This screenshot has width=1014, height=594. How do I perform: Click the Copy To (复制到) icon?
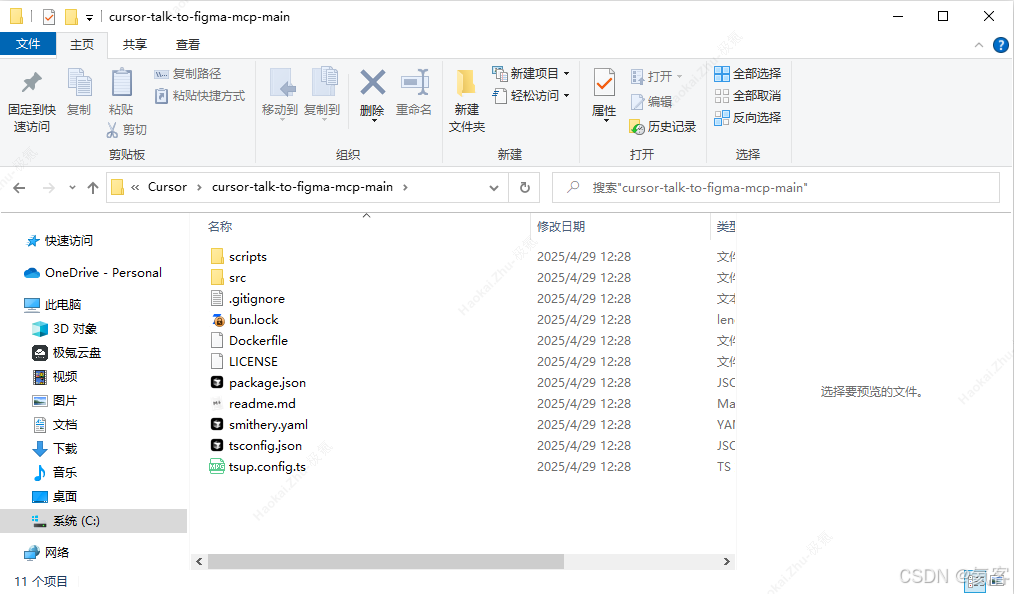pos(324,83)
